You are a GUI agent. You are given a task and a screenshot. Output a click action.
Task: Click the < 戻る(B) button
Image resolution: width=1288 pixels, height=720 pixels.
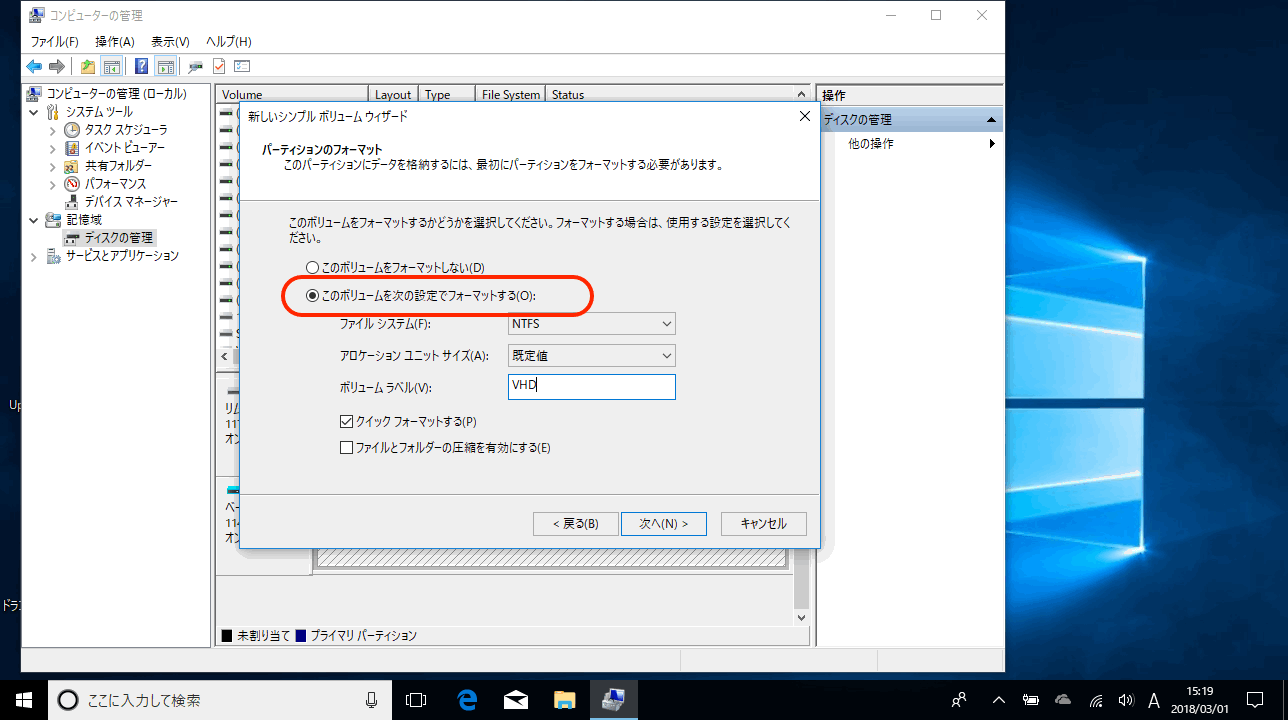coord(574,524)
